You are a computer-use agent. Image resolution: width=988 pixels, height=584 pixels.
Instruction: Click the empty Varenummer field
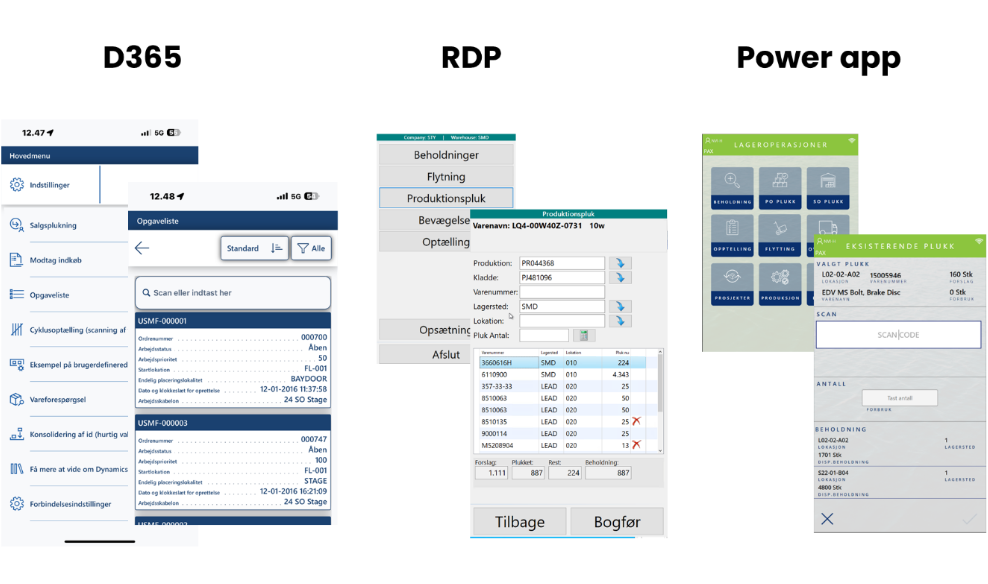562,292
